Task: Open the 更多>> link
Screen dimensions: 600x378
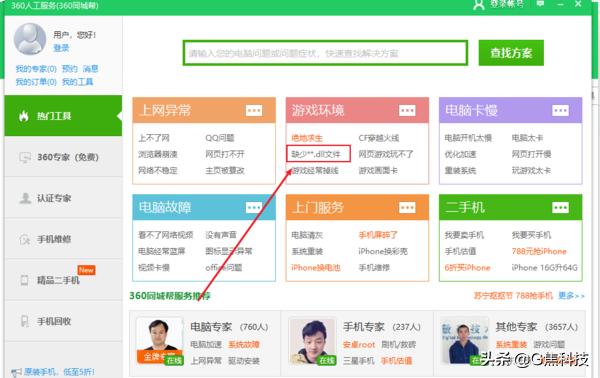Action: 571,296
